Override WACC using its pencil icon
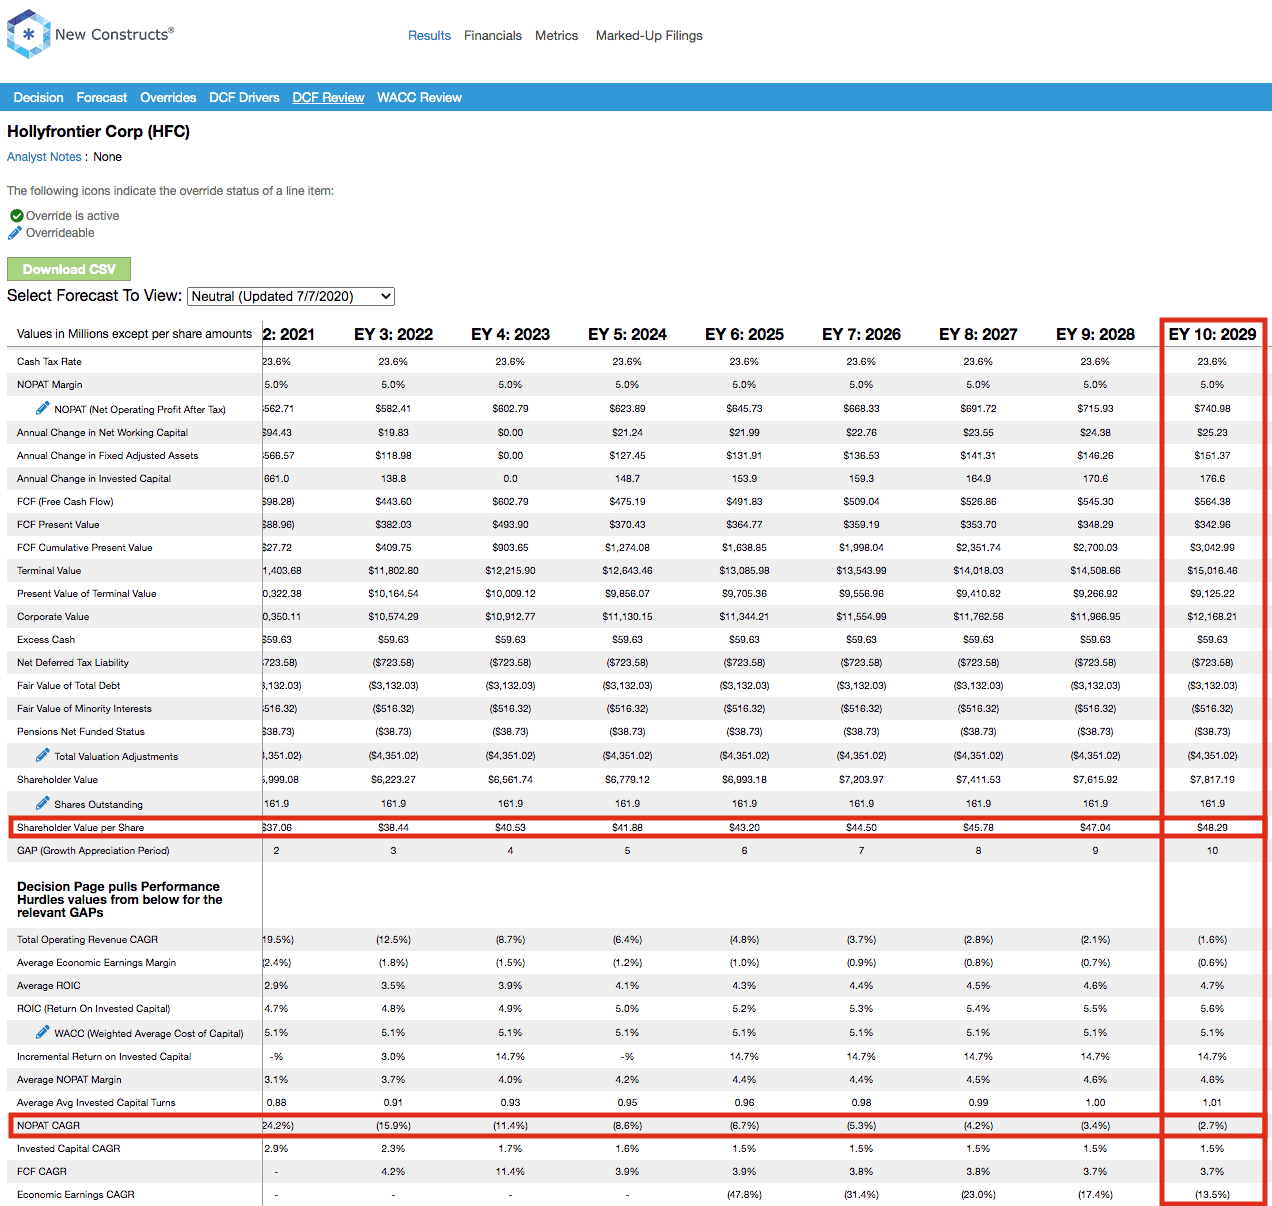 pos(42,1032)
